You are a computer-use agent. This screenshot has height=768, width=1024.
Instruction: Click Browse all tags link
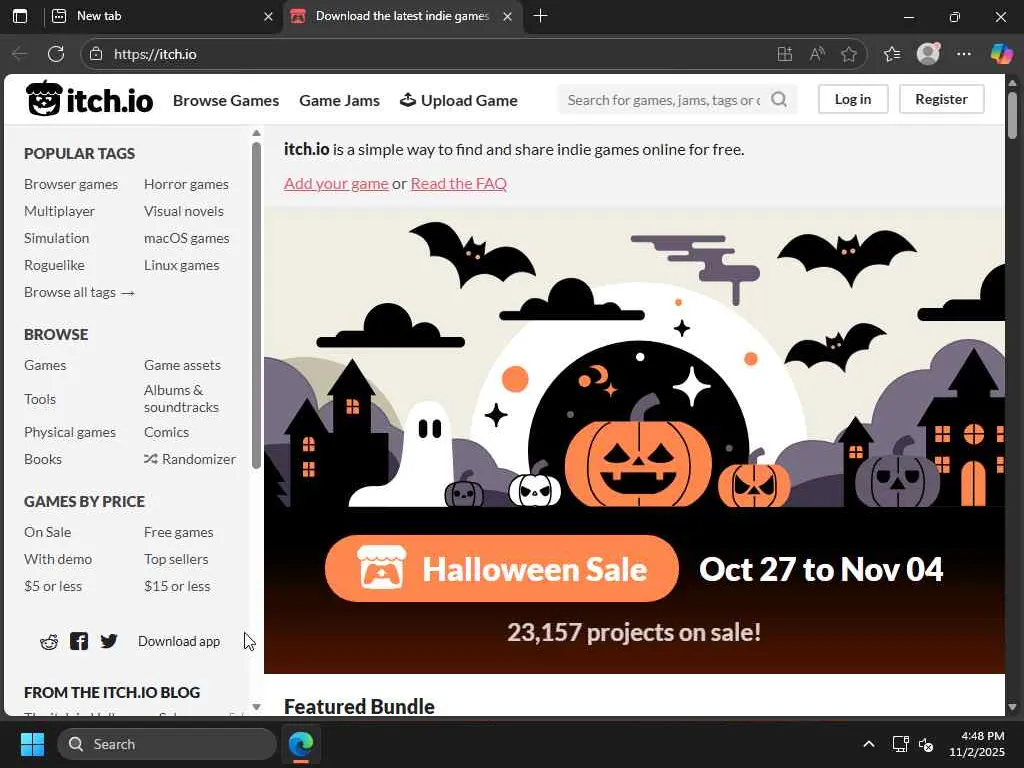(79, 292)
